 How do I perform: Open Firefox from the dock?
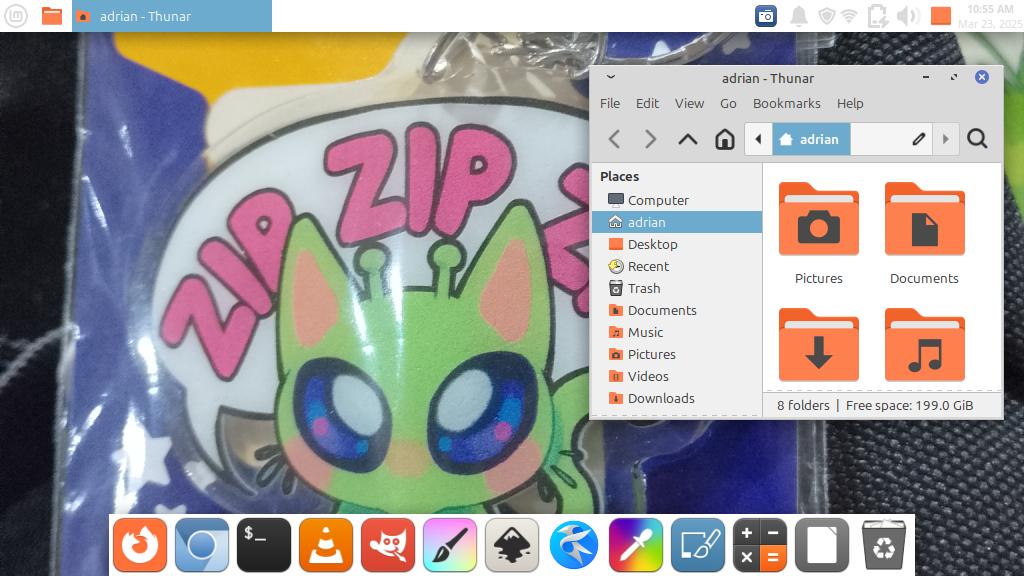click(x=140, y=545)
